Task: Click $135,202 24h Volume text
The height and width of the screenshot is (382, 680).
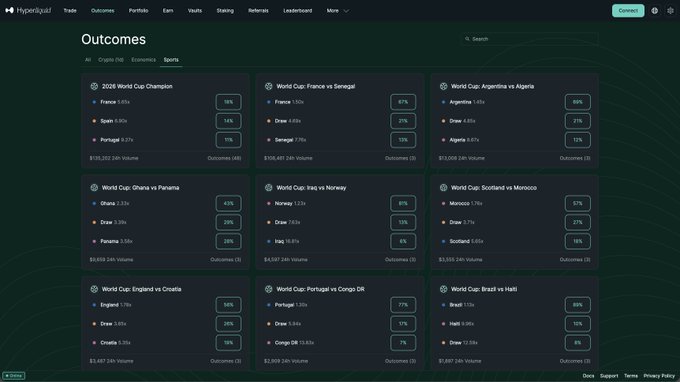Action: click(x=114, y=158)
